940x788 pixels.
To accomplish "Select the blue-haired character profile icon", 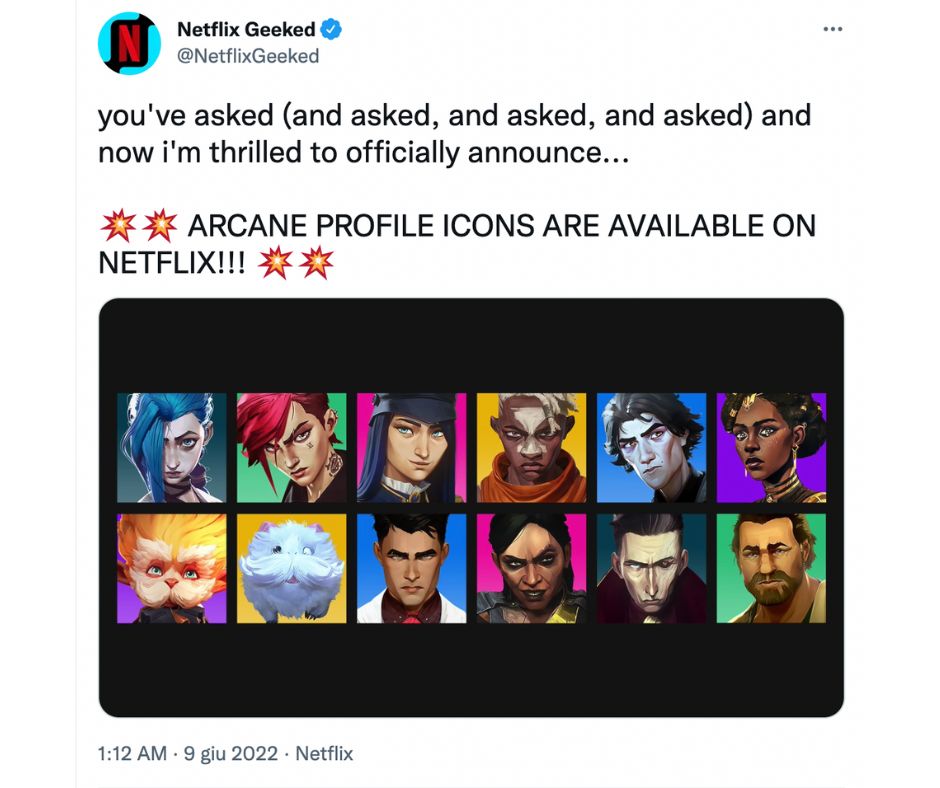I will [x=171, y=447].
